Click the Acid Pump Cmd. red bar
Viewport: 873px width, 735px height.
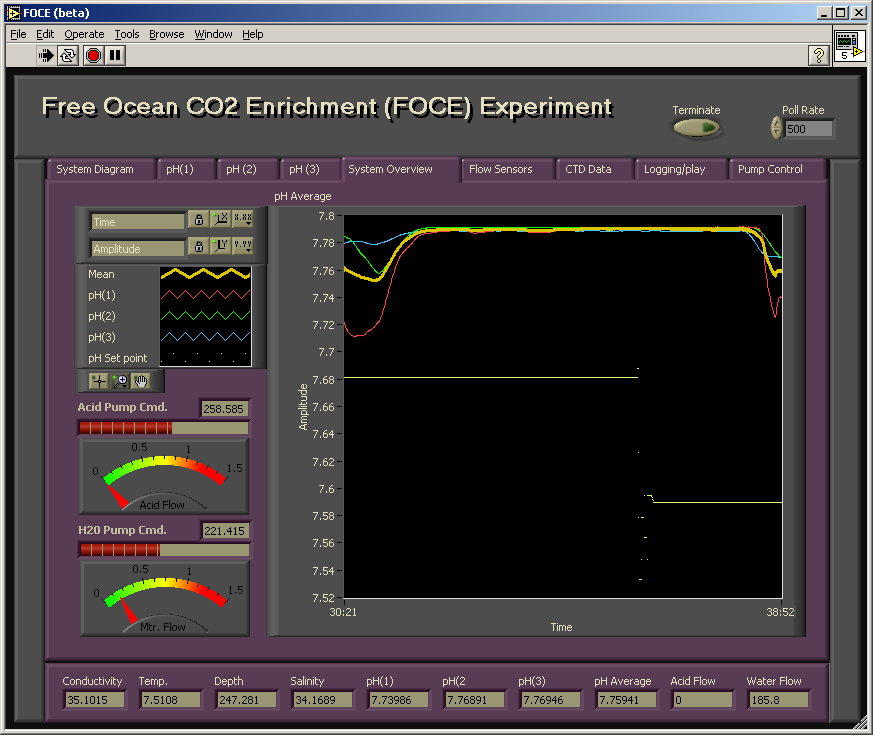click(163, 428)
